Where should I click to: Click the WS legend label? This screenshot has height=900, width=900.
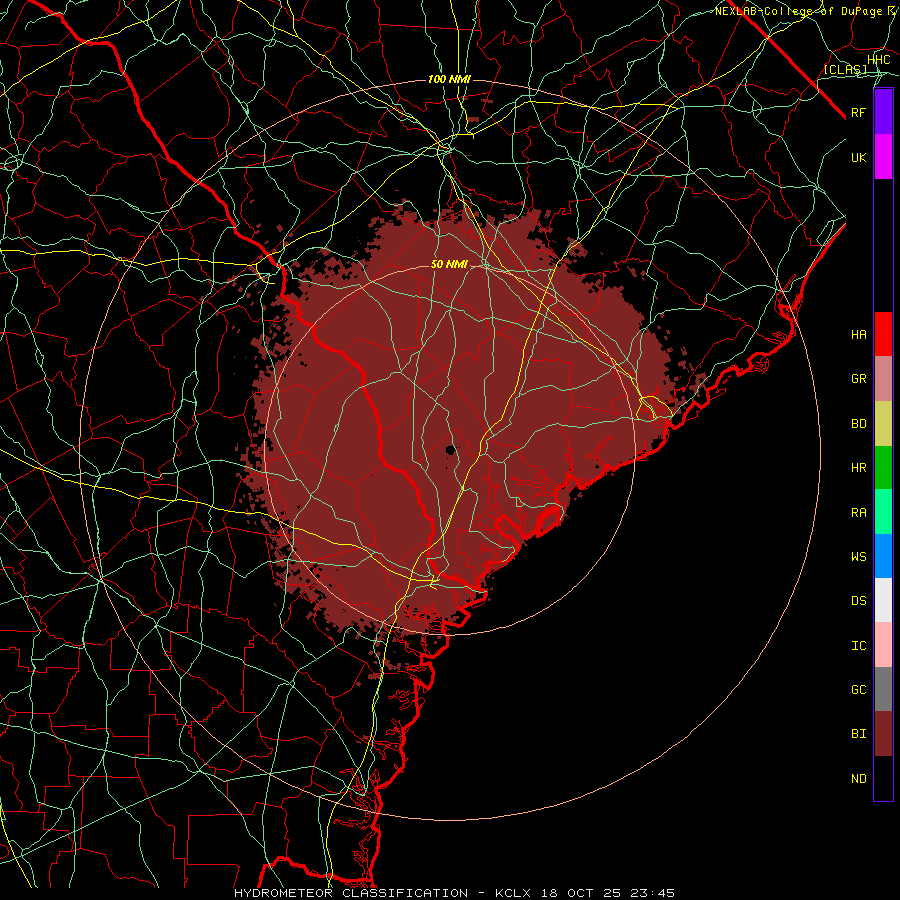859,556
